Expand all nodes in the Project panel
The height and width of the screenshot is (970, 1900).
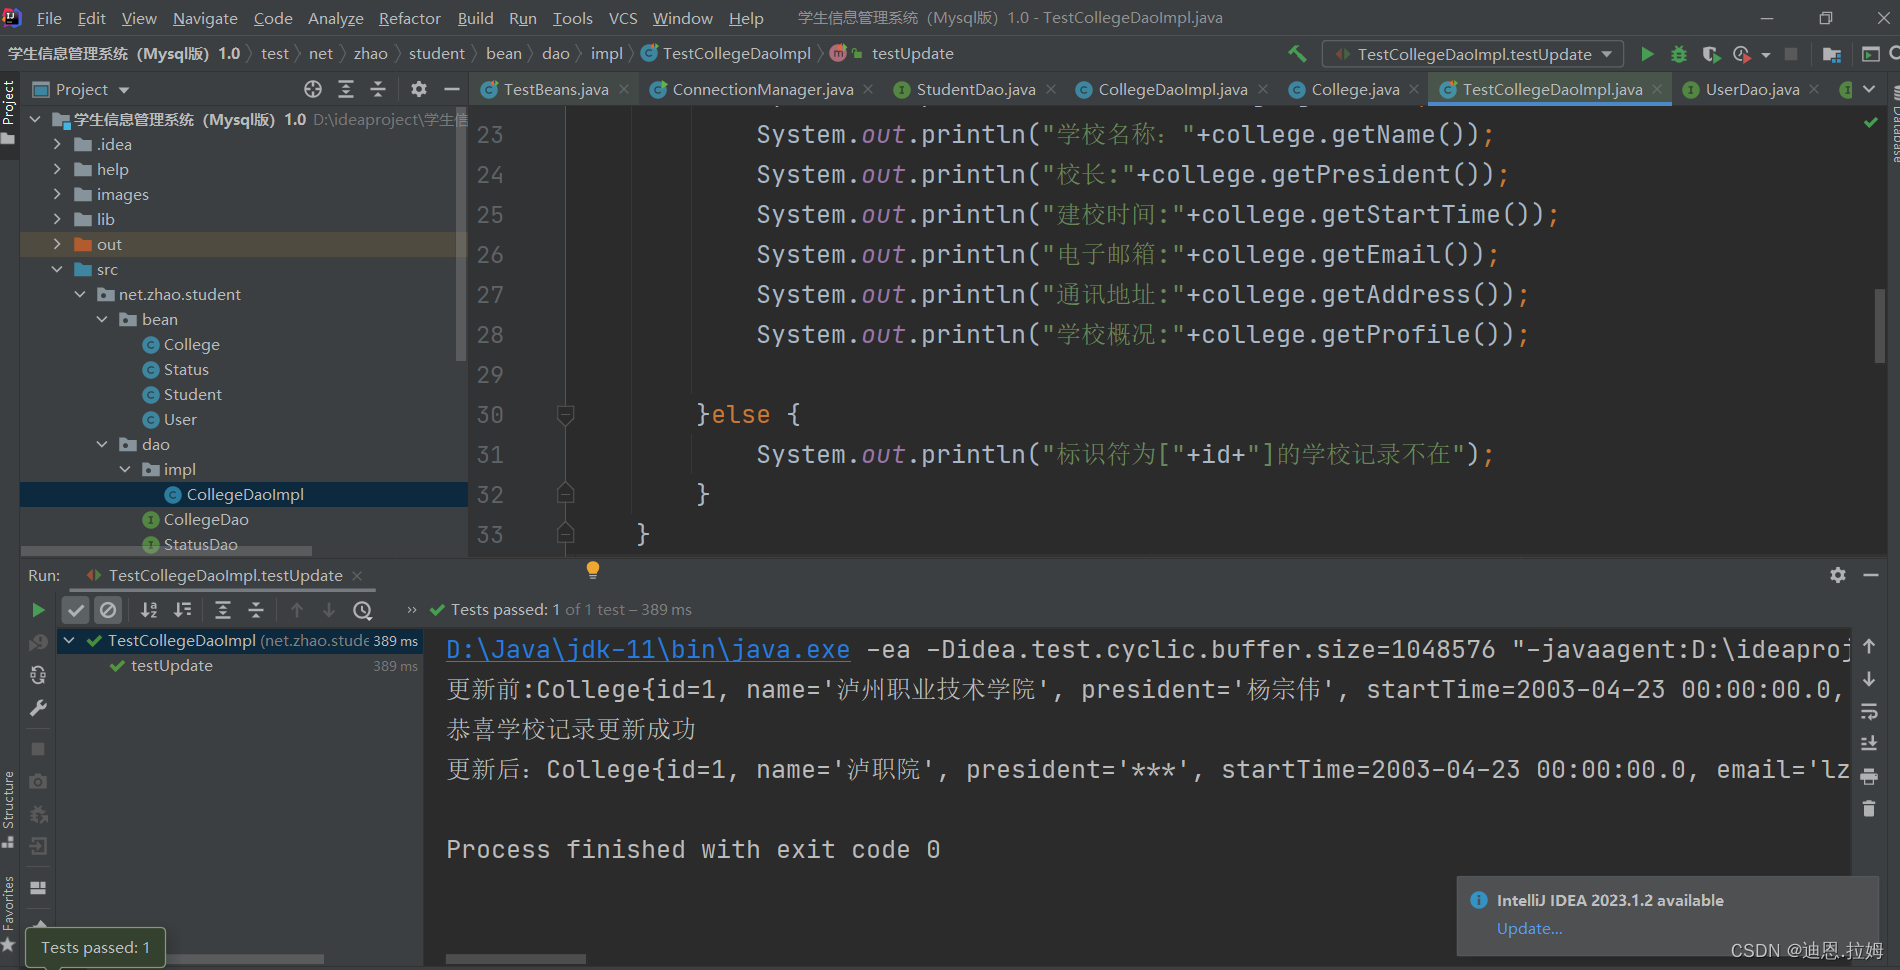click(346, 89)
